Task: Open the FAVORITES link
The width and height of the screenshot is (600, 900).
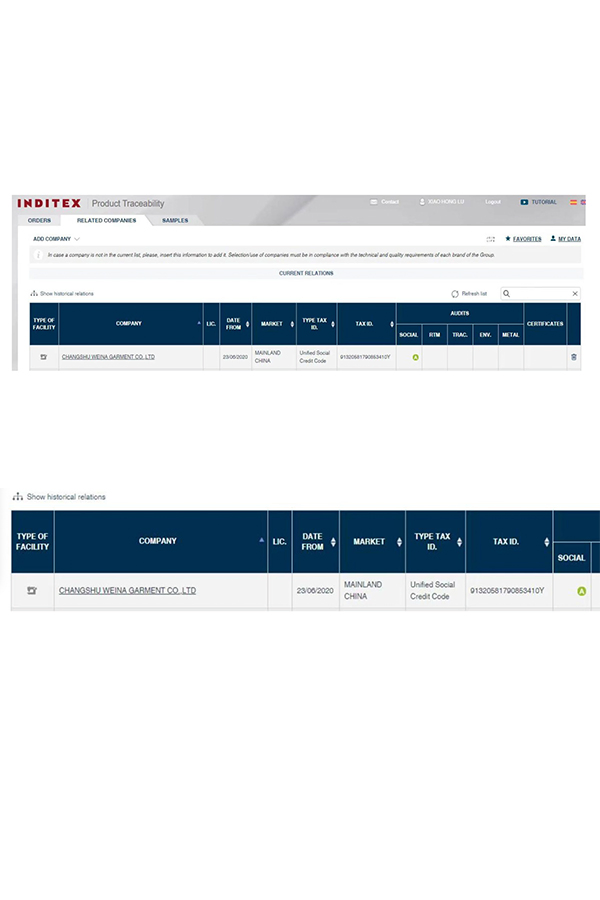Action: pos(523,239)
